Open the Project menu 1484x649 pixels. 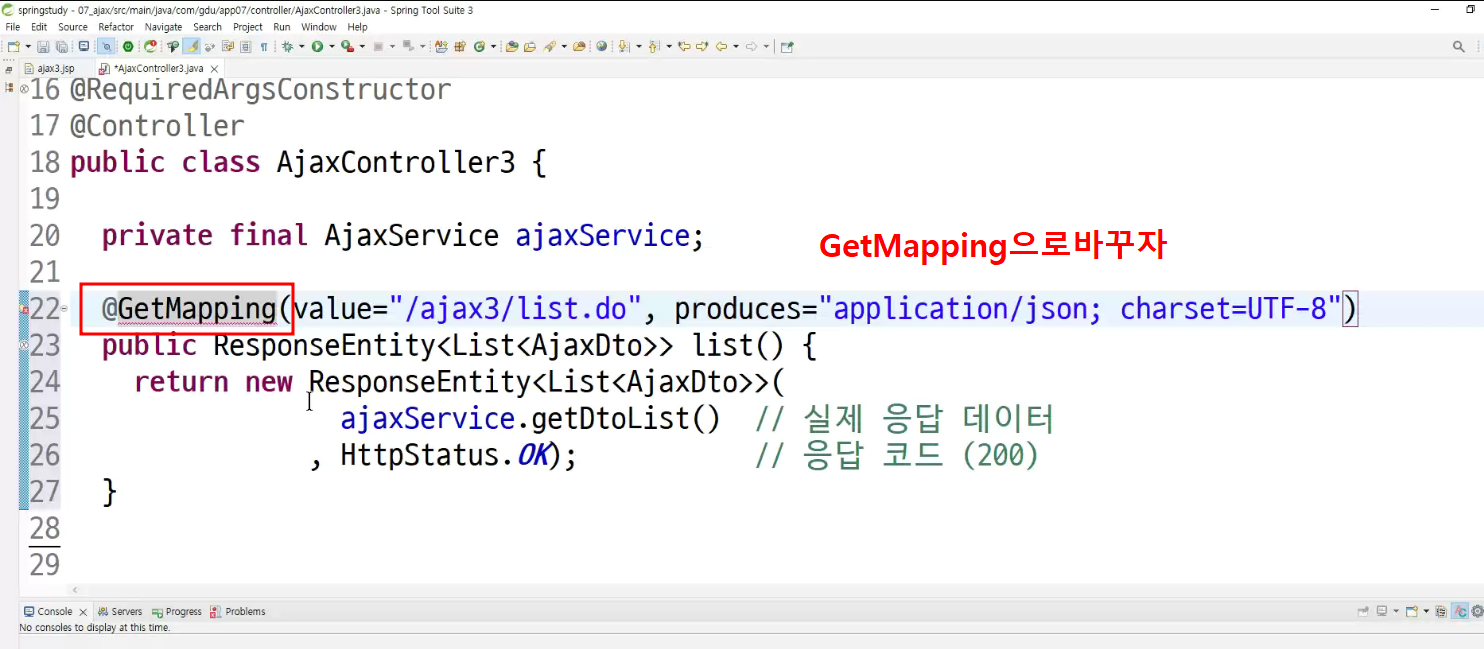click(x=248, y=27)
